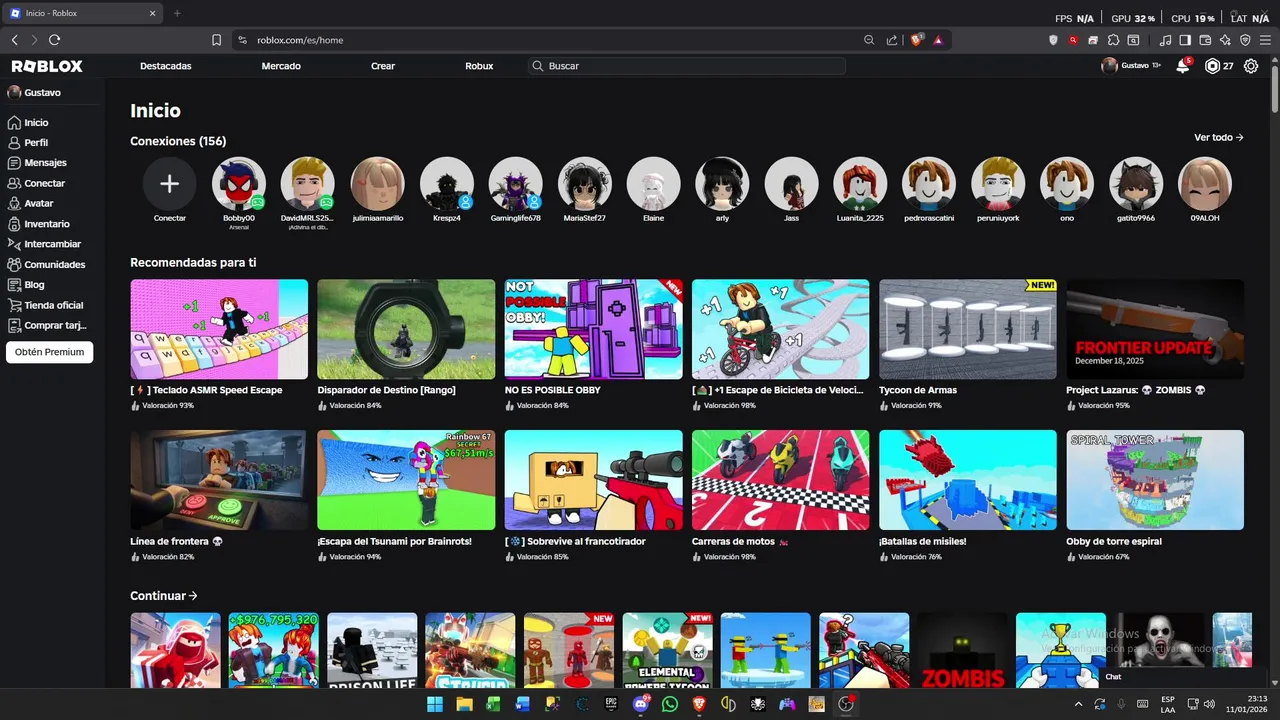1280x720 pixels.
Task: Open the Continuar section link
Action: click(164, 596)
